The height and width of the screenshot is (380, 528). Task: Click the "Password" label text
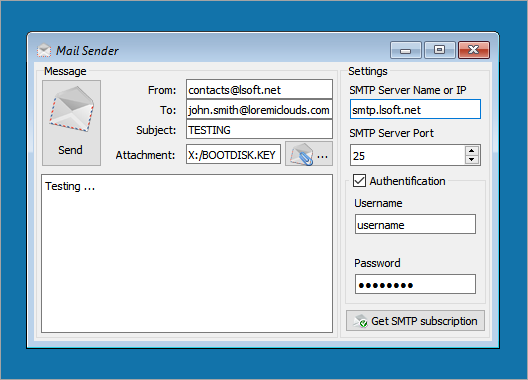tap(377, 263)
